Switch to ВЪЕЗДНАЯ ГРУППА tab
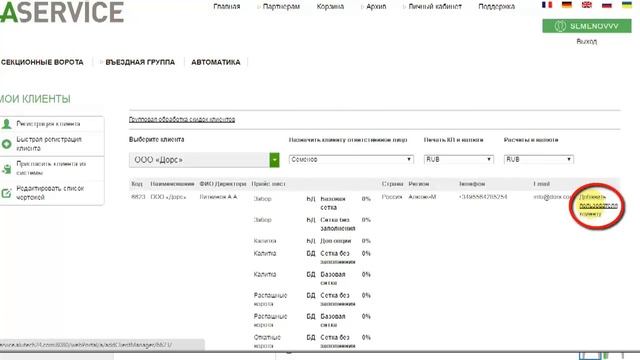This screenshot has height=360, width=640. click(140, 62)
